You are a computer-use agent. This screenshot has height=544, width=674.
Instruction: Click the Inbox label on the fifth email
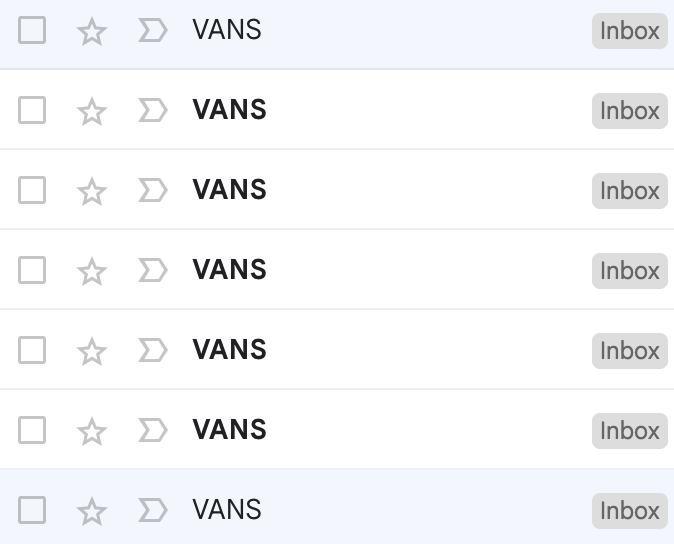point(629,351)
